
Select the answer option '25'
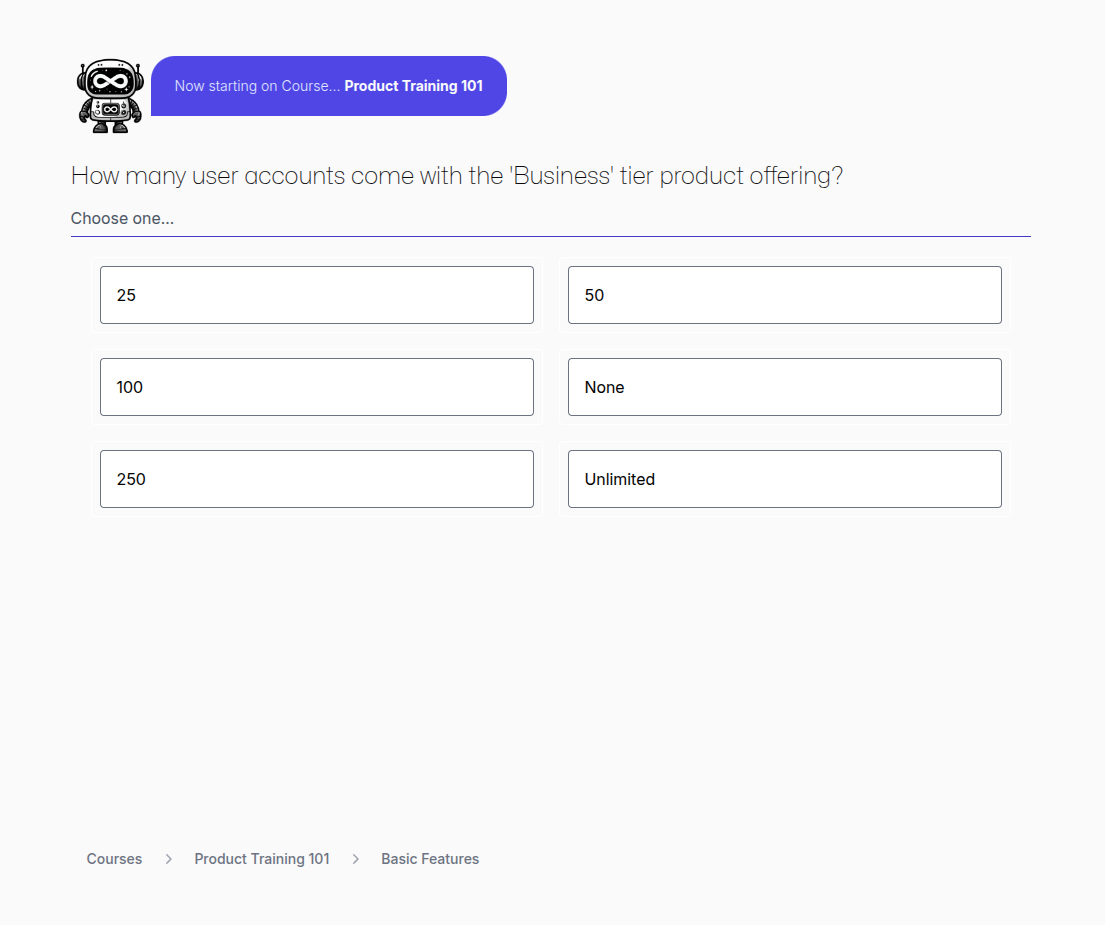(316, 295)
